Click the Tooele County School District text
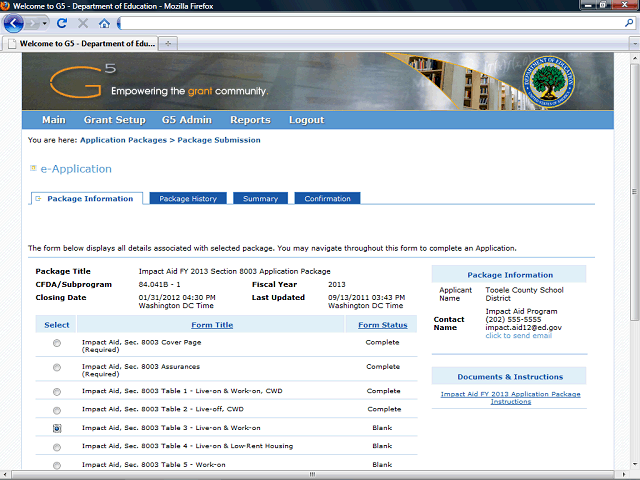Viewport: 640px width, 480px height. tap(524, 294)
